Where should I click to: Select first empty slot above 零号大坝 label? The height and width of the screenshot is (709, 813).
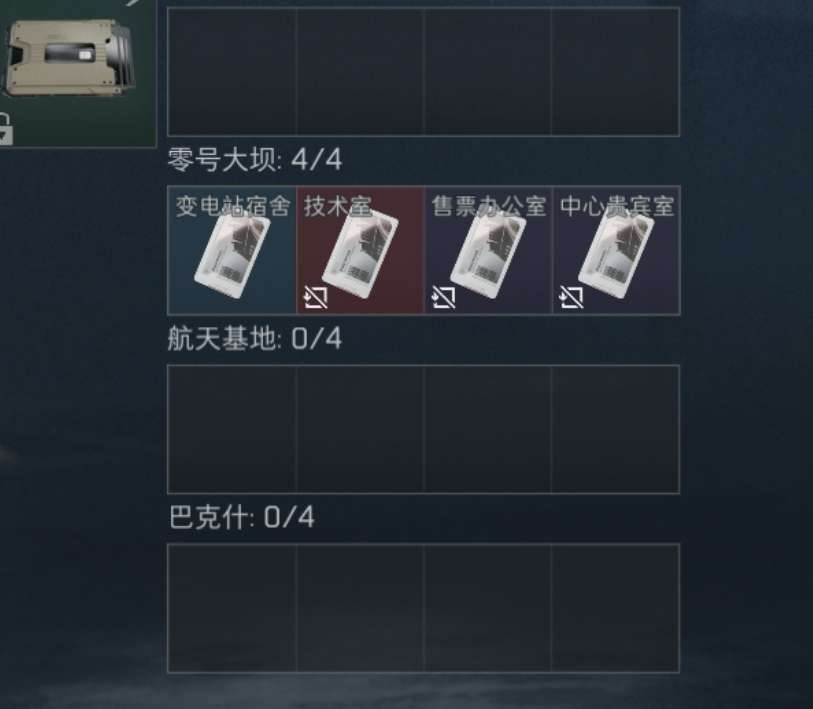click(232, 72)
